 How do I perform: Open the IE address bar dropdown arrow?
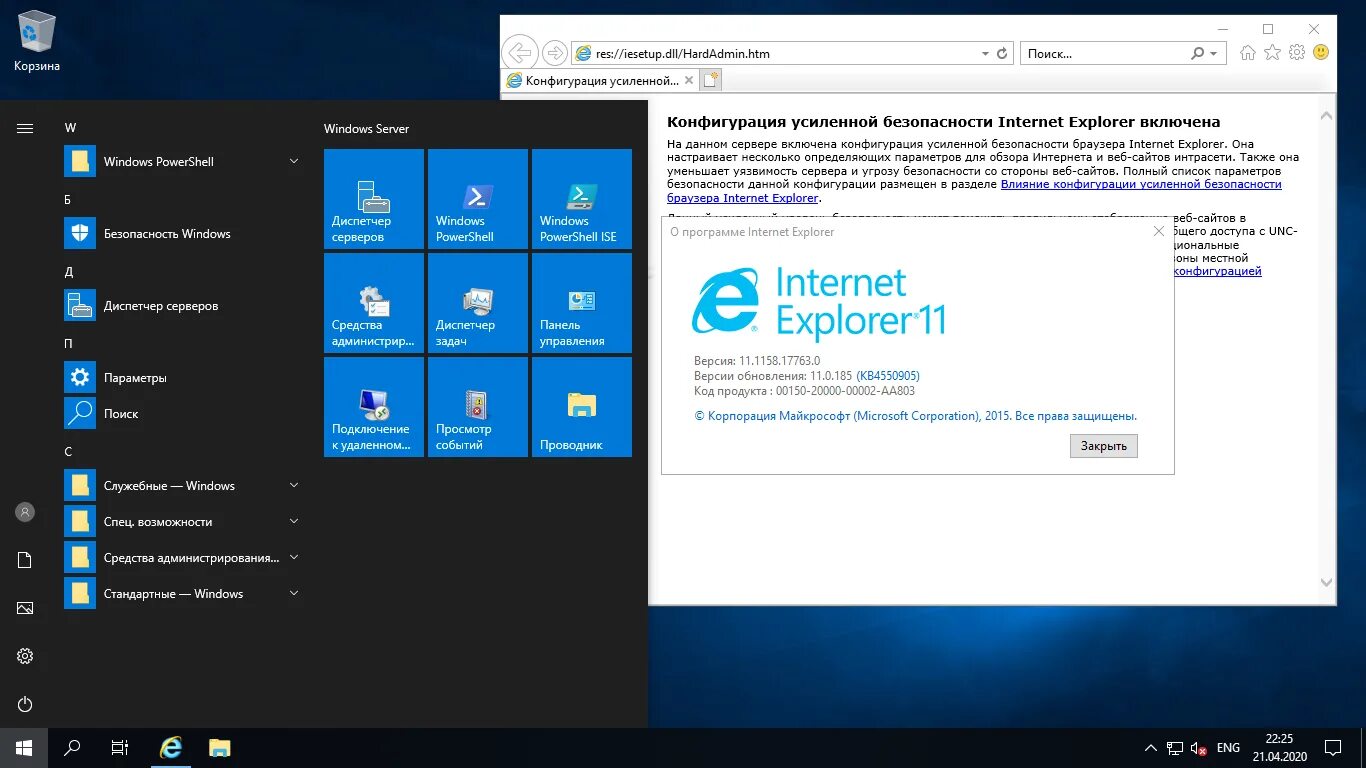pos(985,54)
